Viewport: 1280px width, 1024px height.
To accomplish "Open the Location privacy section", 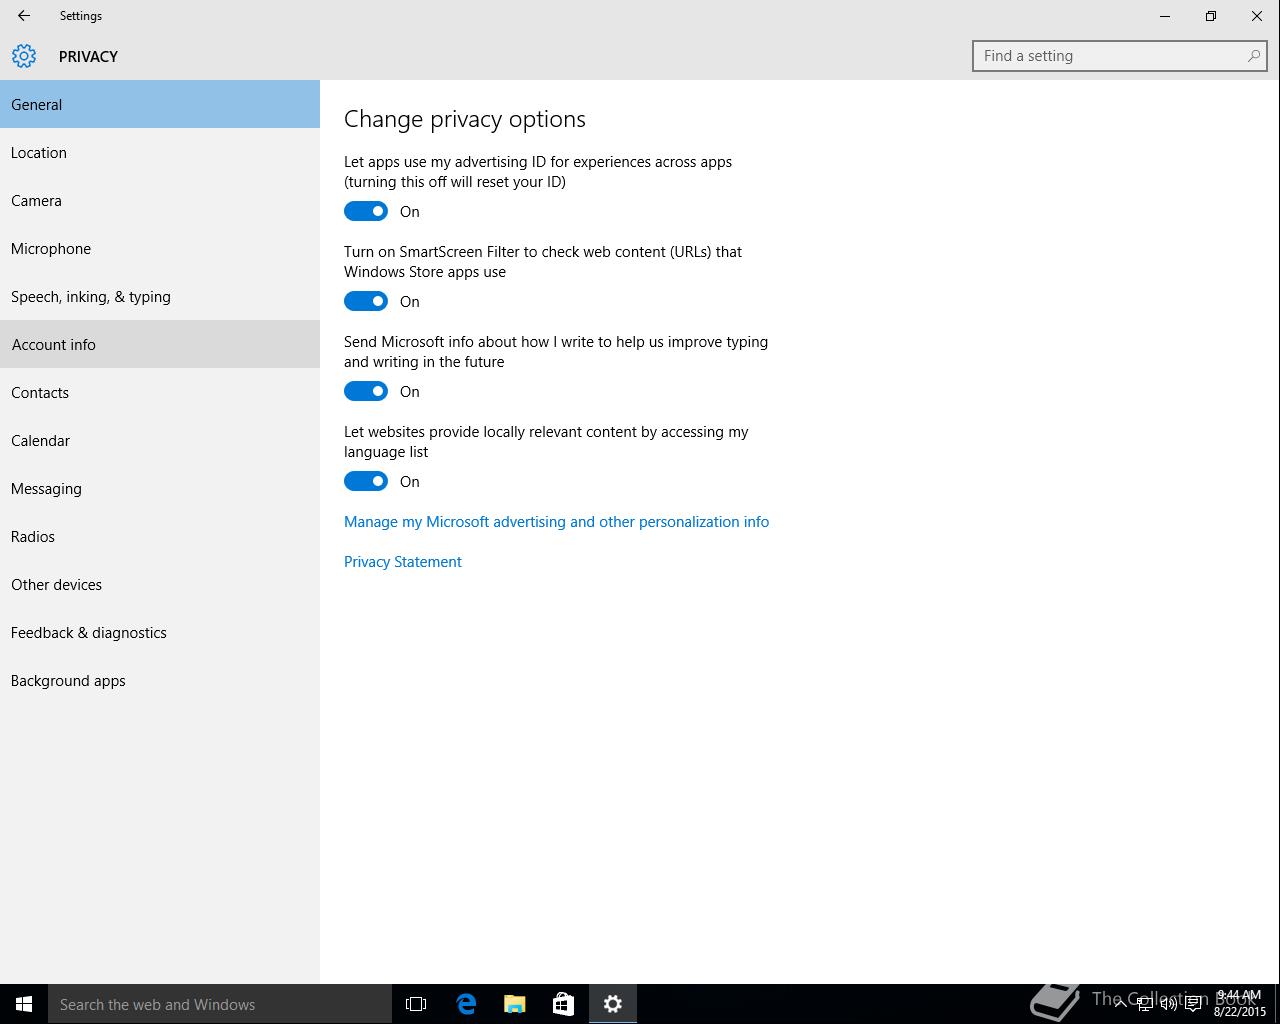I will tap(160, 152).
